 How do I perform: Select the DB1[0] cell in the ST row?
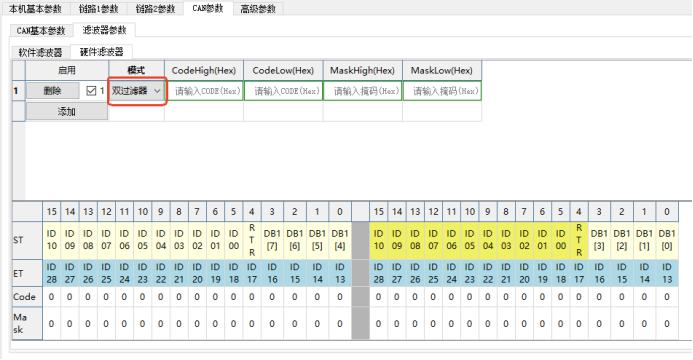point(667,240)
